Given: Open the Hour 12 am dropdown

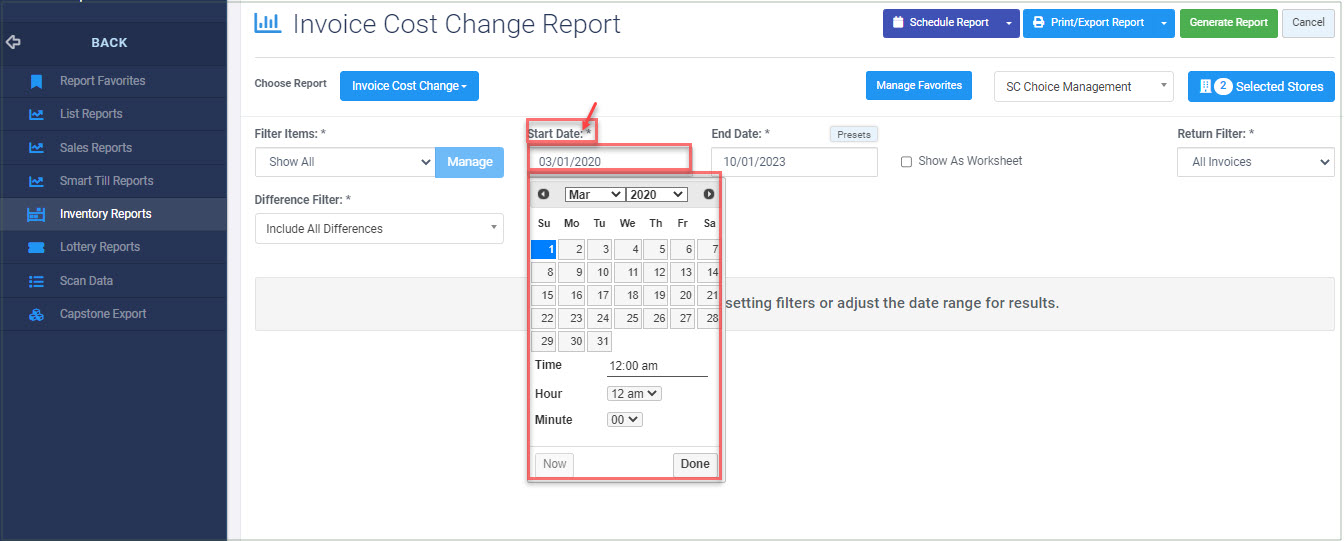Looking at the screenshot, I should (634, 394).
